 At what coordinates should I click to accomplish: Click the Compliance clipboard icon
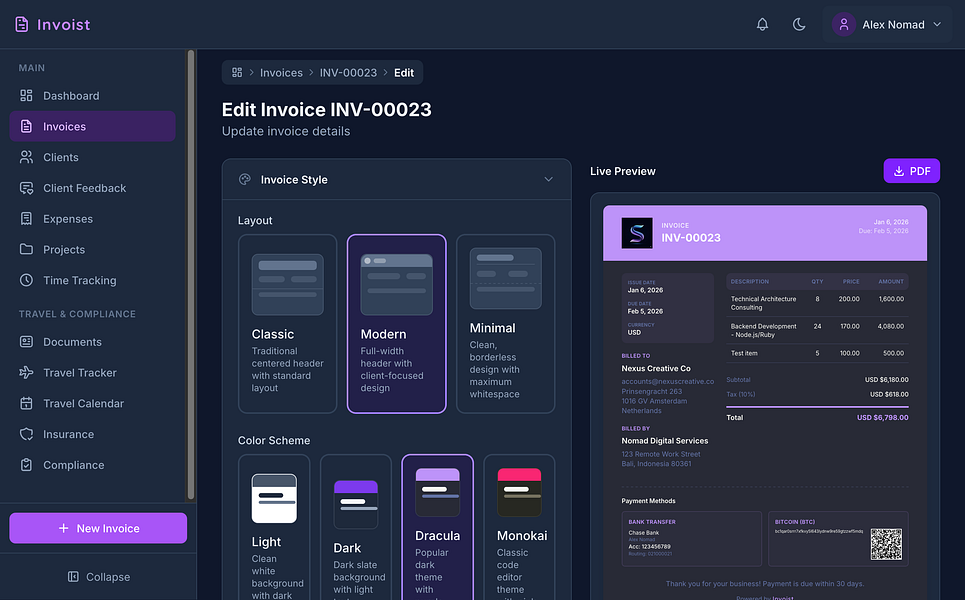[26, 465]
